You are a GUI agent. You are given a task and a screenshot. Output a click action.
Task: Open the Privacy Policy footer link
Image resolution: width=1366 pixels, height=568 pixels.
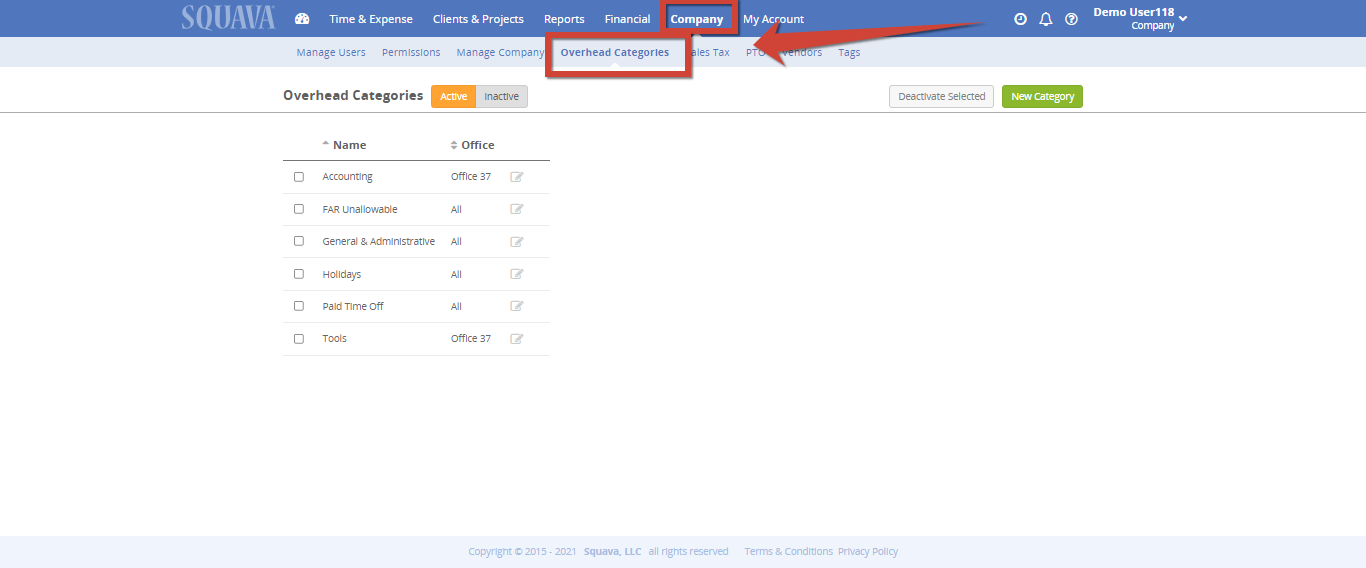click(x=868, y=552)
